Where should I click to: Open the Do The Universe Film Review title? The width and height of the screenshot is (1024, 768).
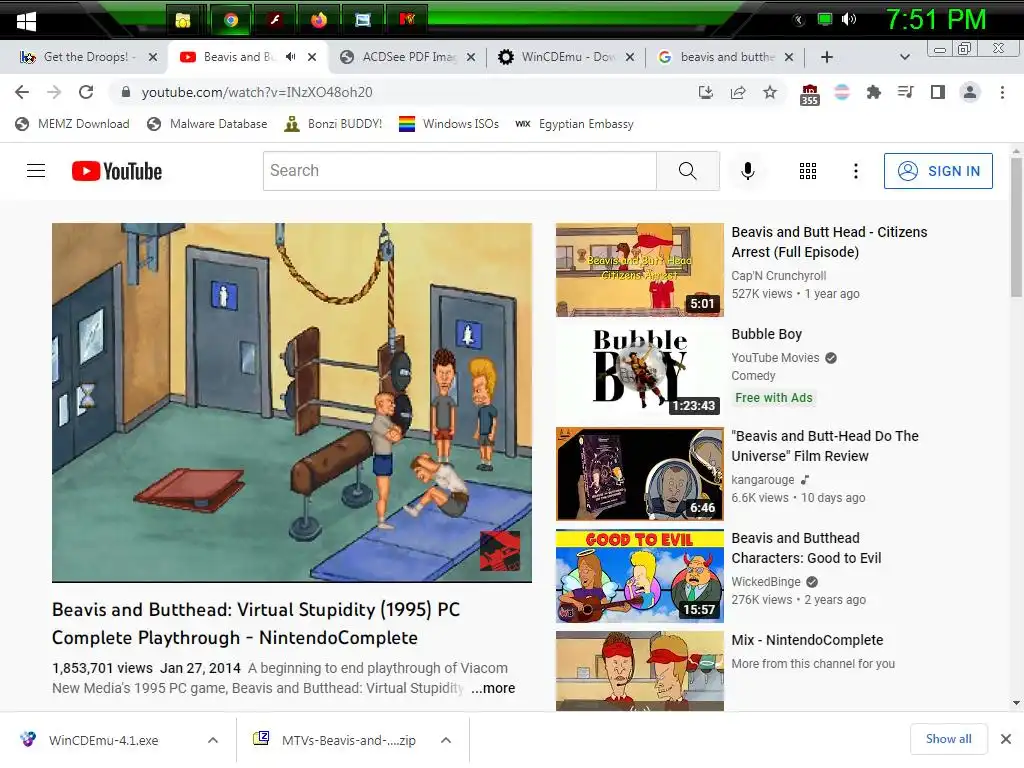pyautogui.click(x=825, y=446)
